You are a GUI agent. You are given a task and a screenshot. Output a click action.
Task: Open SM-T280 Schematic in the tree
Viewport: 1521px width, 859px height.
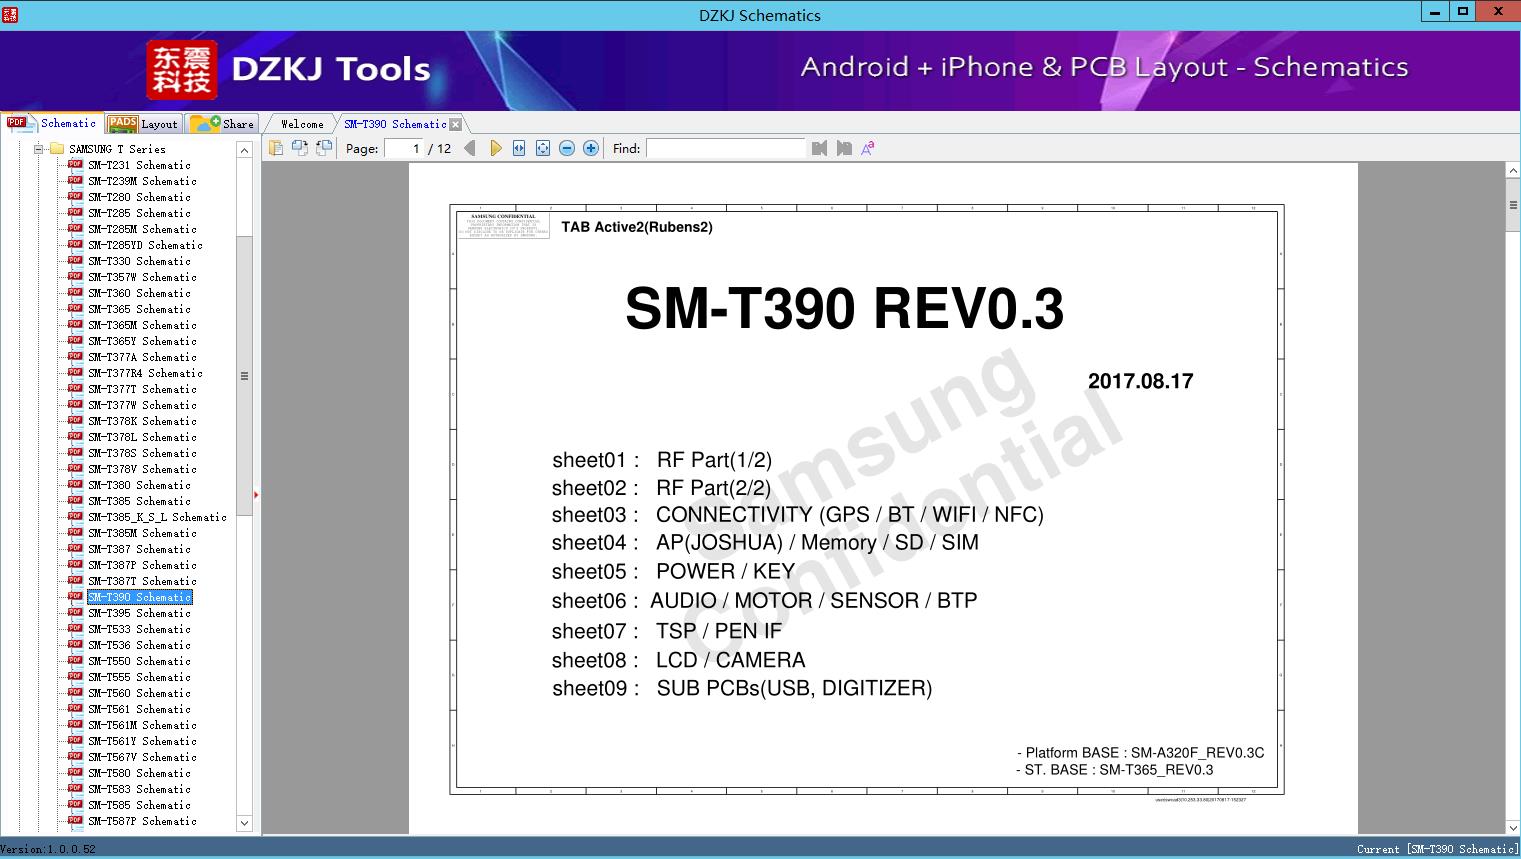[x=139, y=197]
